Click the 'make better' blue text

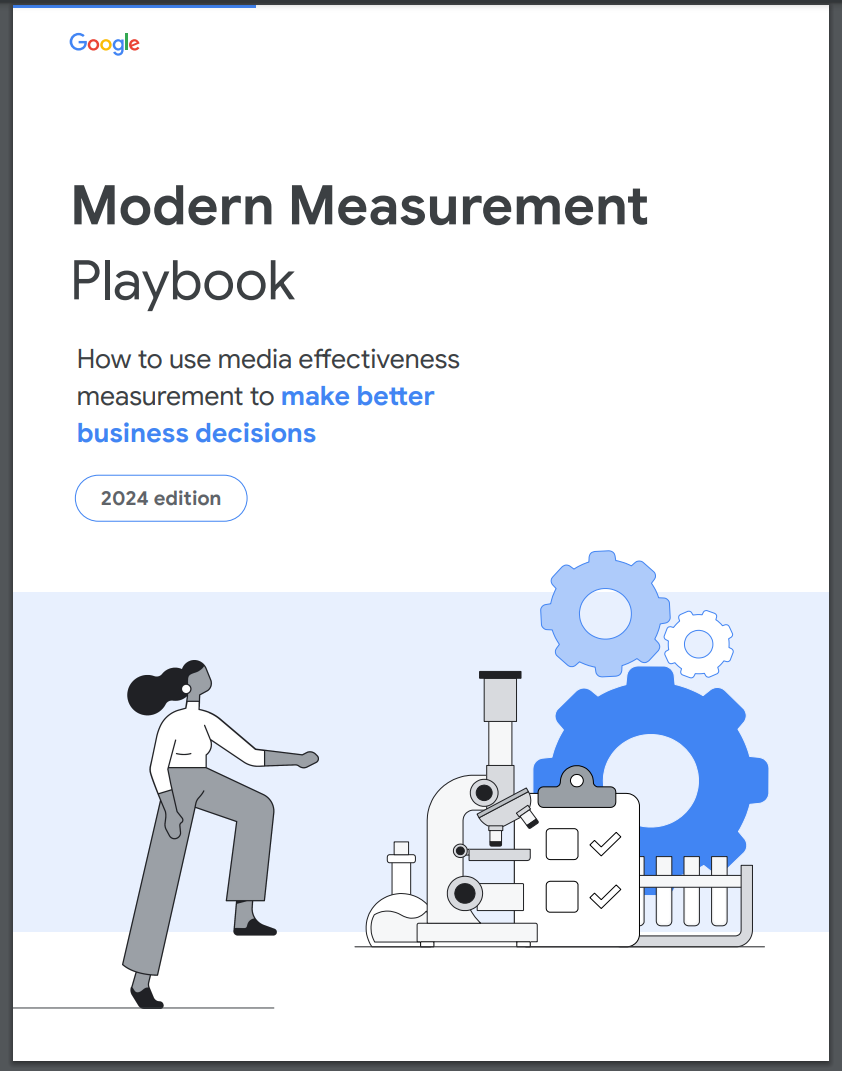pyautogui.click(x=358, y=396)
